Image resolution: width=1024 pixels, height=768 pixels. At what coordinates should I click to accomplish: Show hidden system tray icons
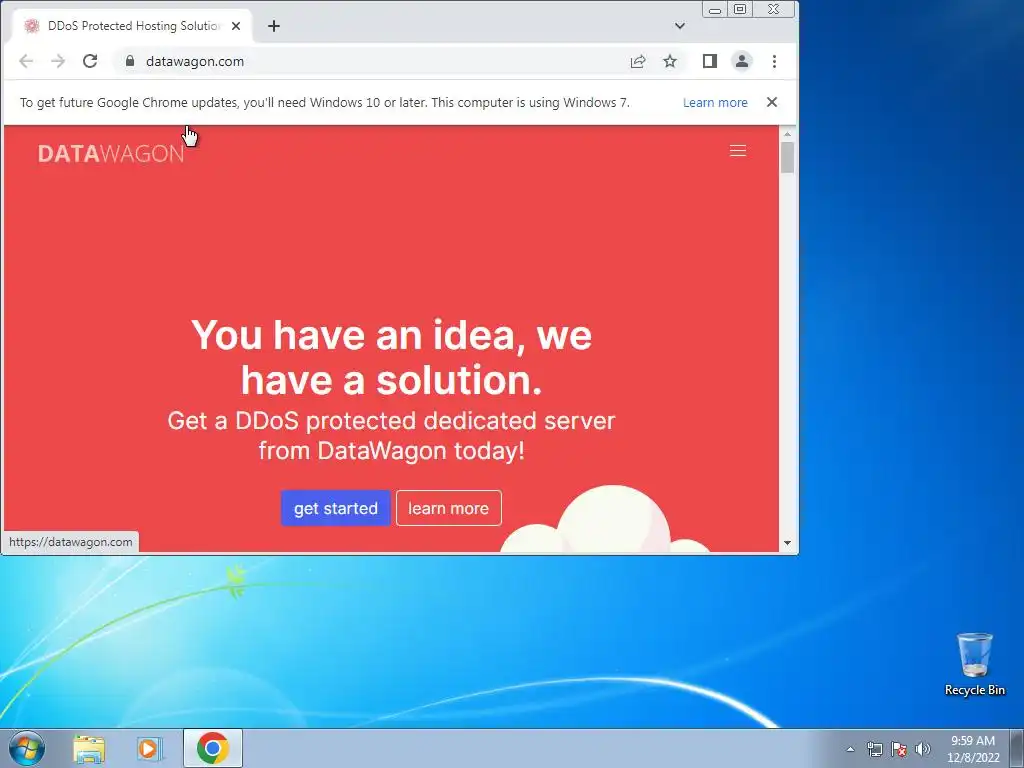click(850, 749)
